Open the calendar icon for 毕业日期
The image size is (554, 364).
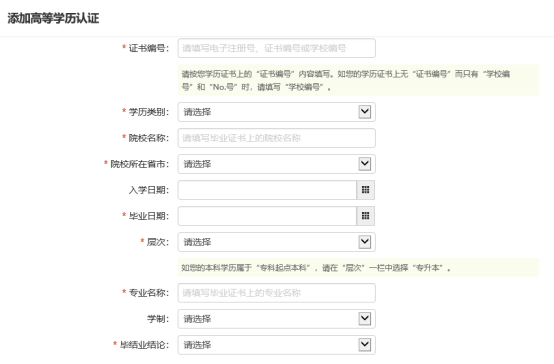366,216
